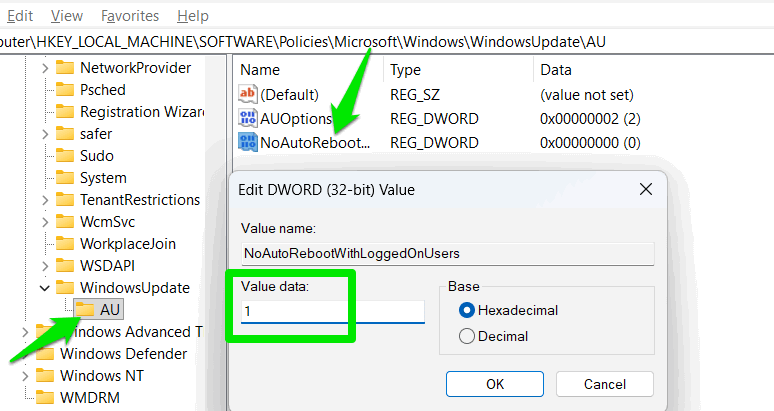The height and width of the screenshot is (411, 774).
Task: Open the Help menu
Action: tap(193, 16)
